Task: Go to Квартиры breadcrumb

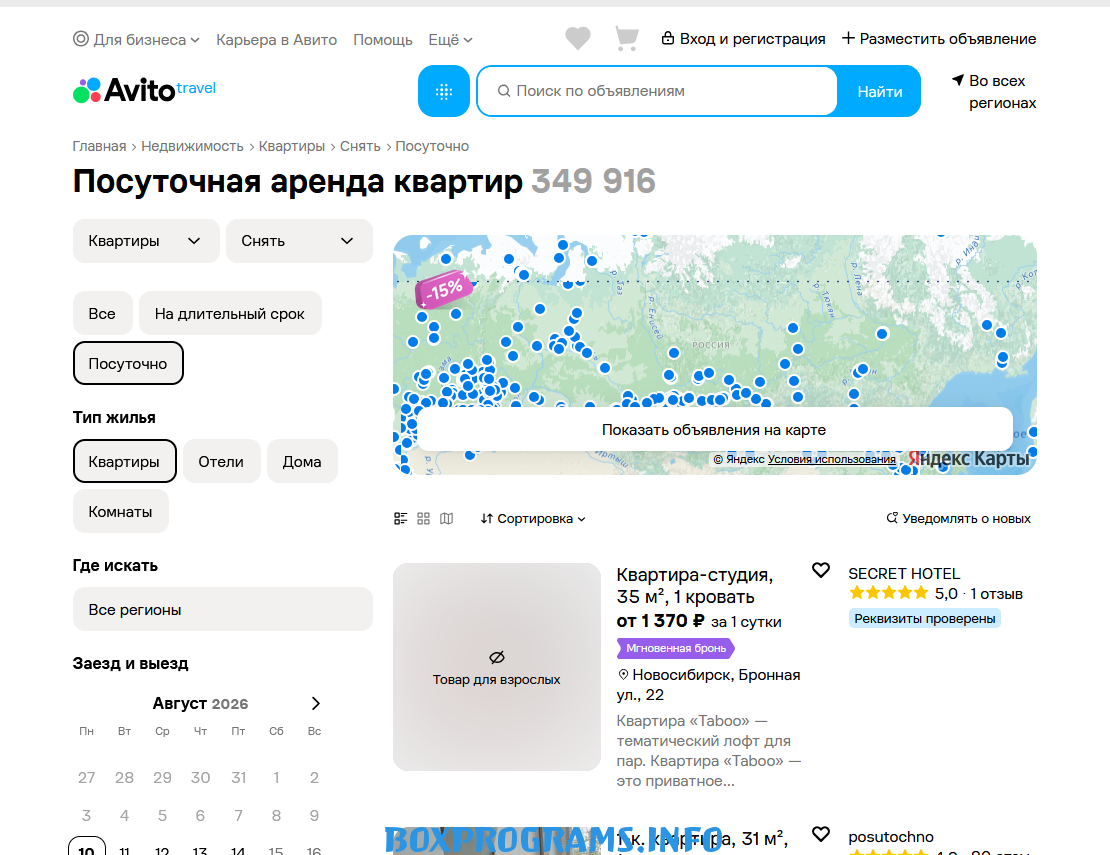Action: pos(292,147)
